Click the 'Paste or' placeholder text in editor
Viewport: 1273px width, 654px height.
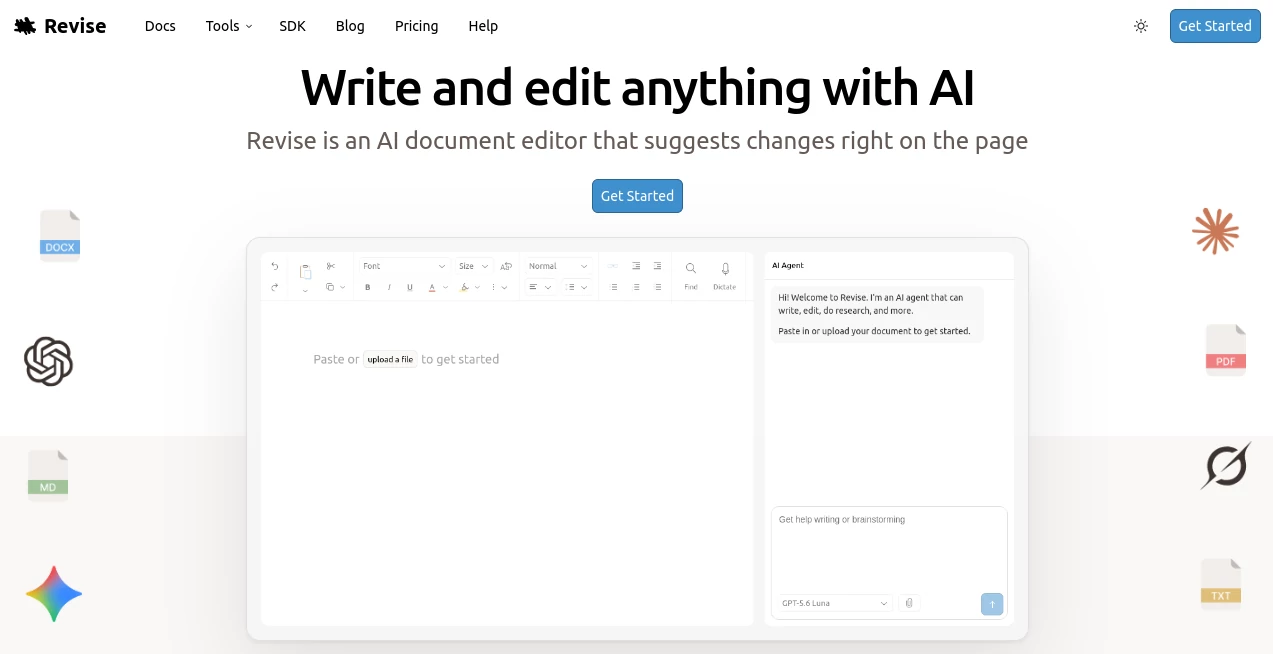336,359
